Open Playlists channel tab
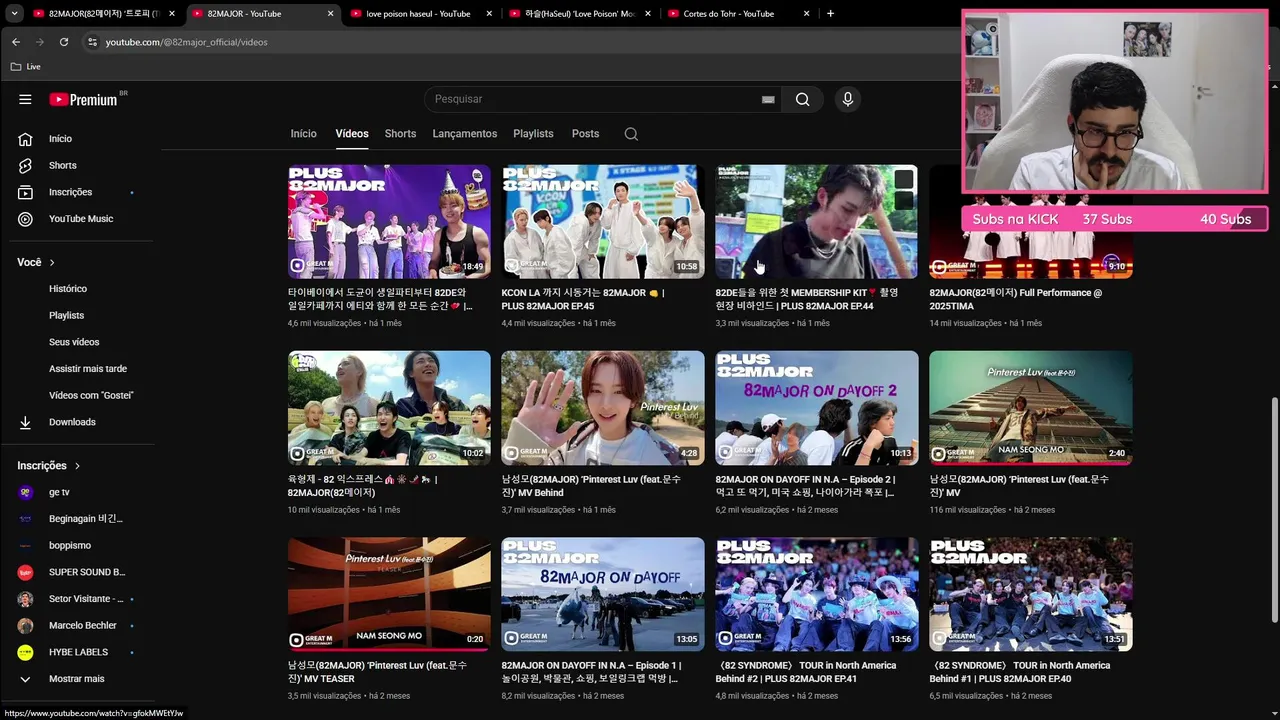 533,134
